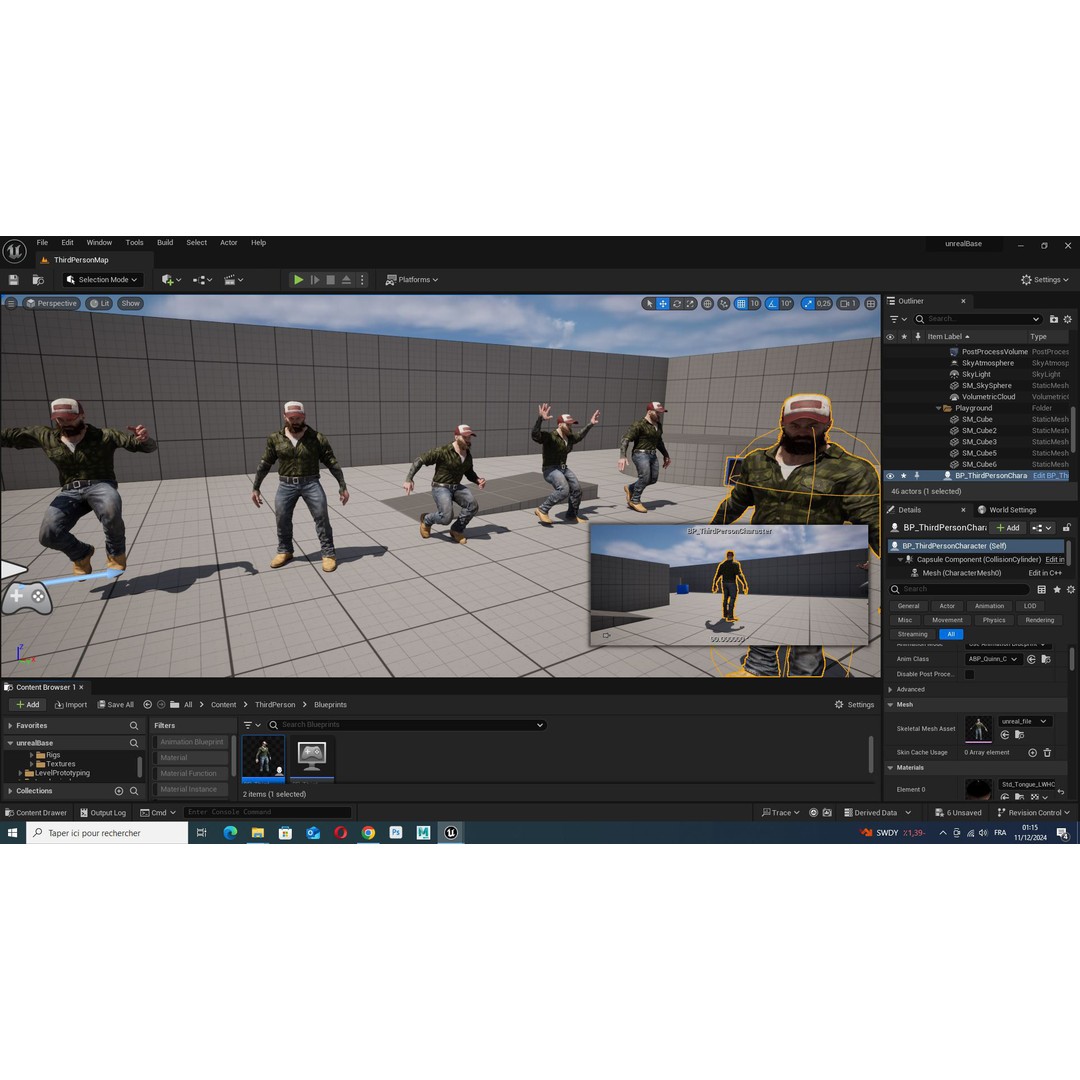Click the camera speed icon

coord(848,304)
